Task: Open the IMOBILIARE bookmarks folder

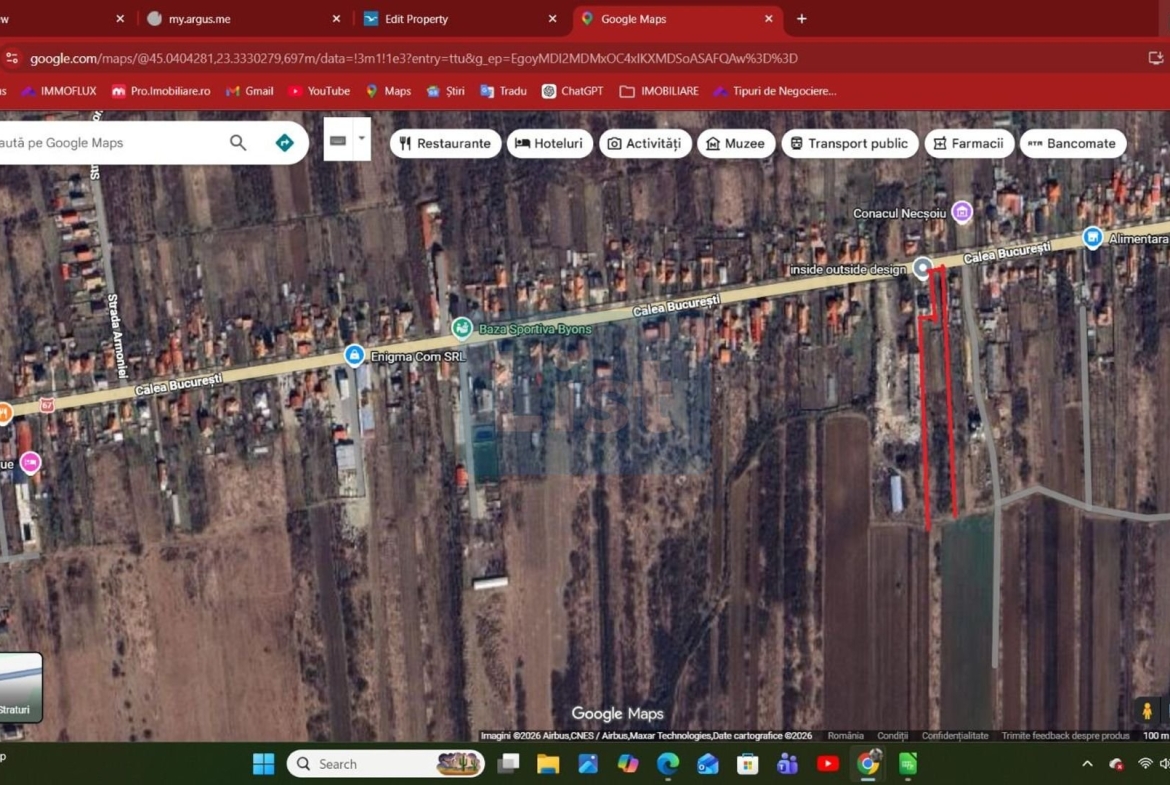Action: click(659, 91)
